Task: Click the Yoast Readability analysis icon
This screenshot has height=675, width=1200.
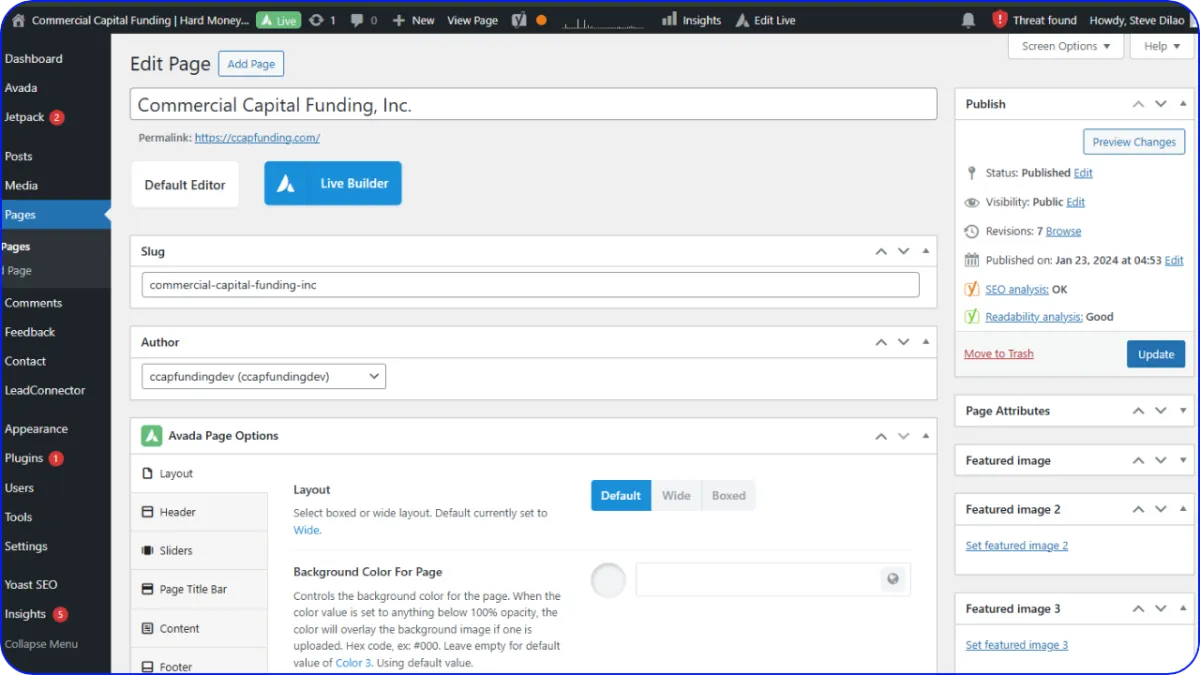Action: (x=972, y=317)
